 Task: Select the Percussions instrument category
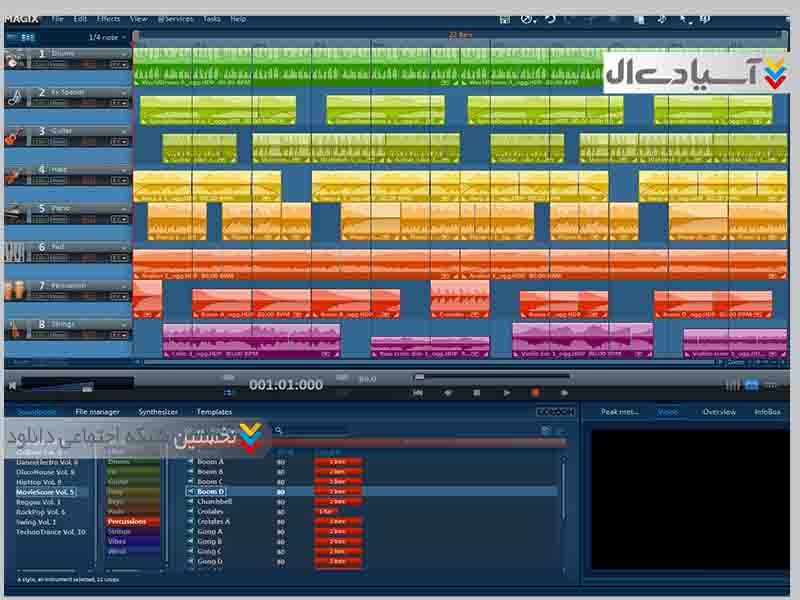pos(127,521)
